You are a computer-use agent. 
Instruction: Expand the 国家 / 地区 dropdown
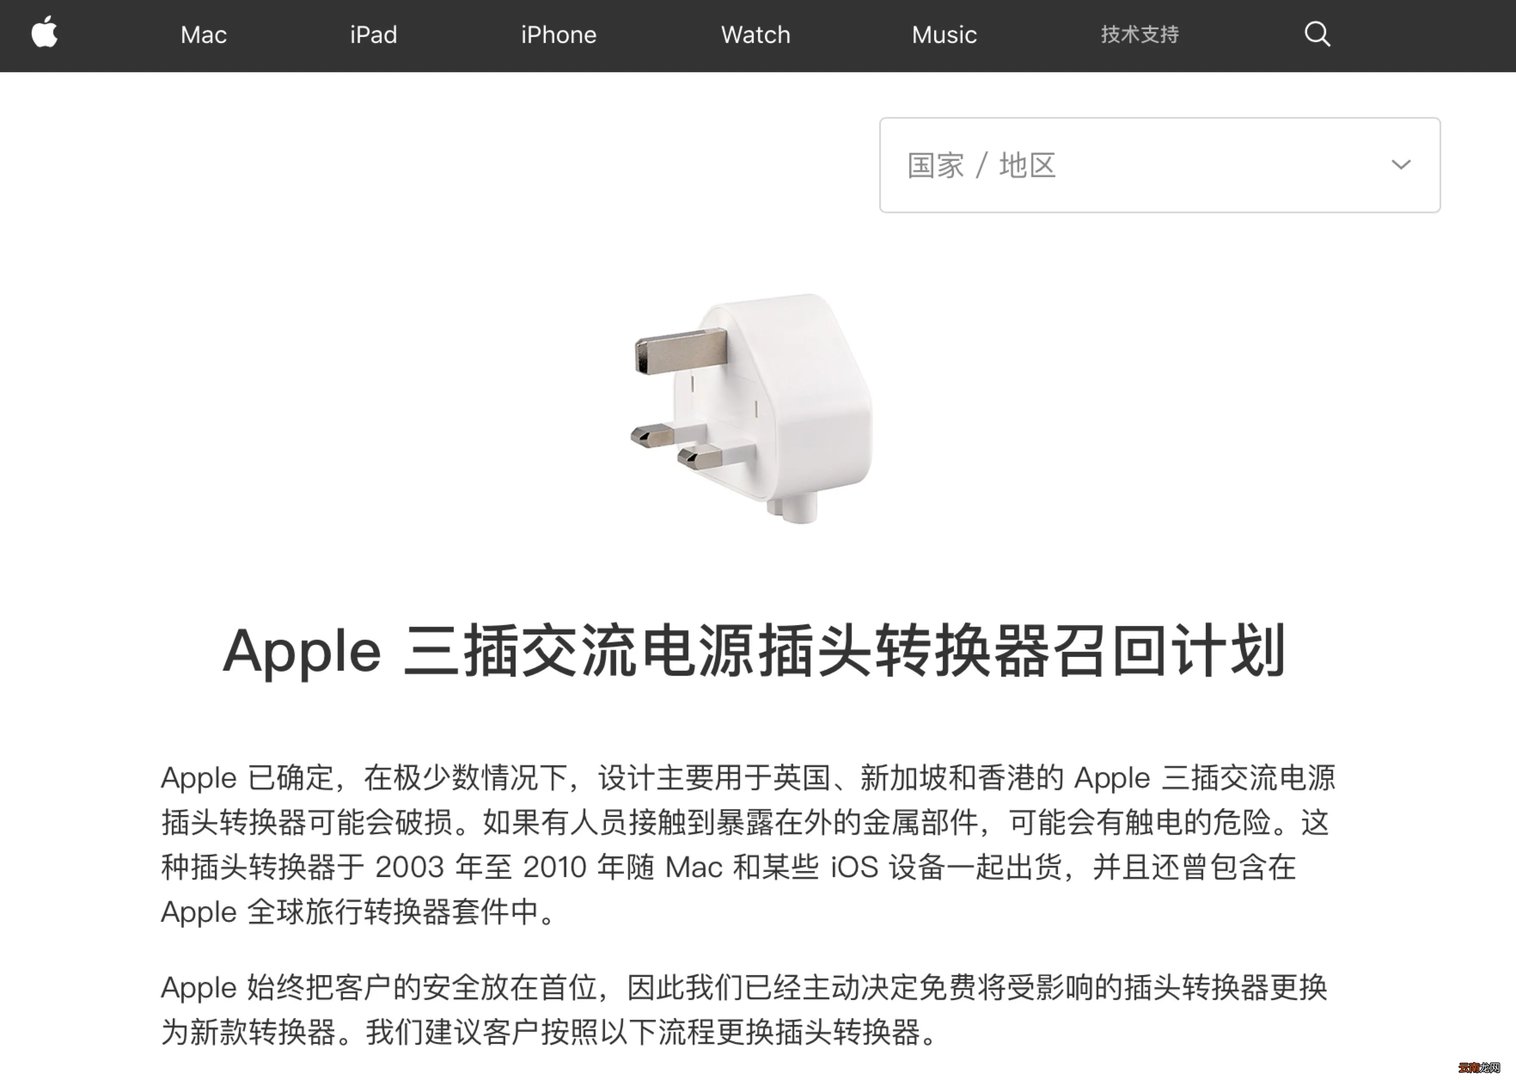click(x=1160, y=165)
